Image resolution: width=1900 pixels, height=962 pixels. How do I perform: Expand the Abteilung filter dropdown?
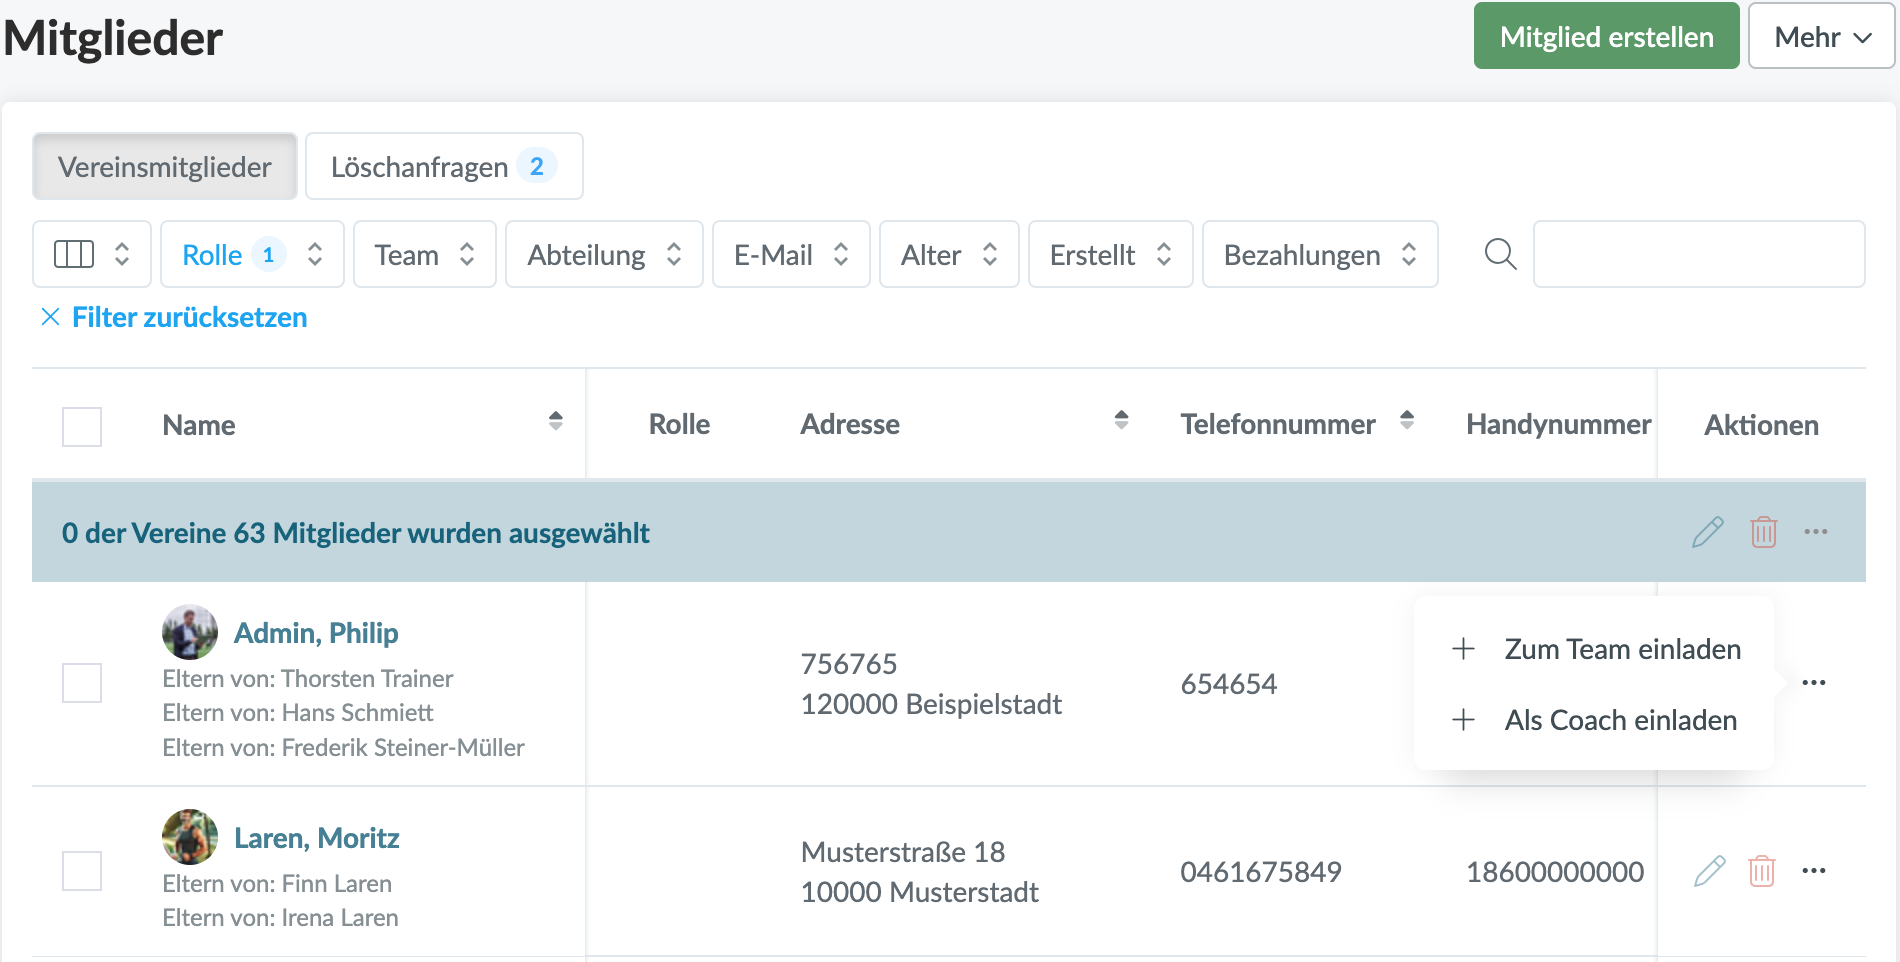(x=604, y=255)
